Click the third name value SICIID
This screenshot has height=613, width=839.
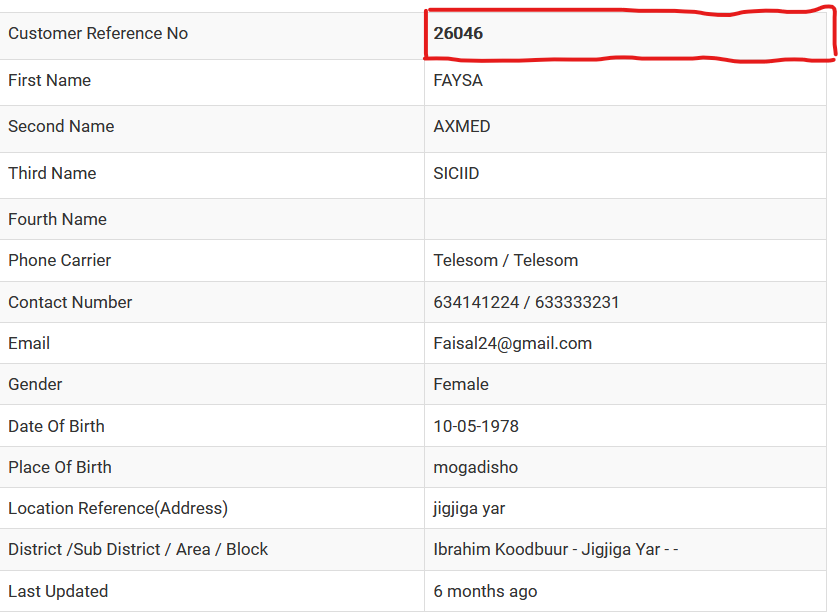point(456,173)
